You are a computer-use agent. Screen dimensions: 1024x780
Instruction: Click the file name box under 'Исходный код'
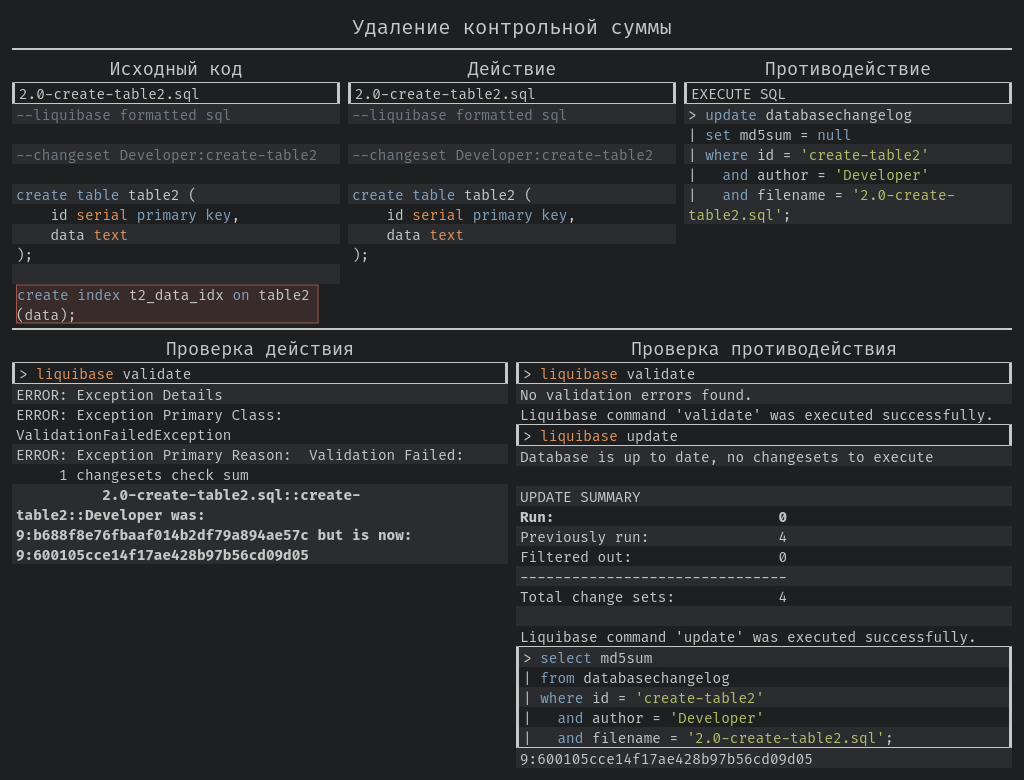tap(176, 93)
